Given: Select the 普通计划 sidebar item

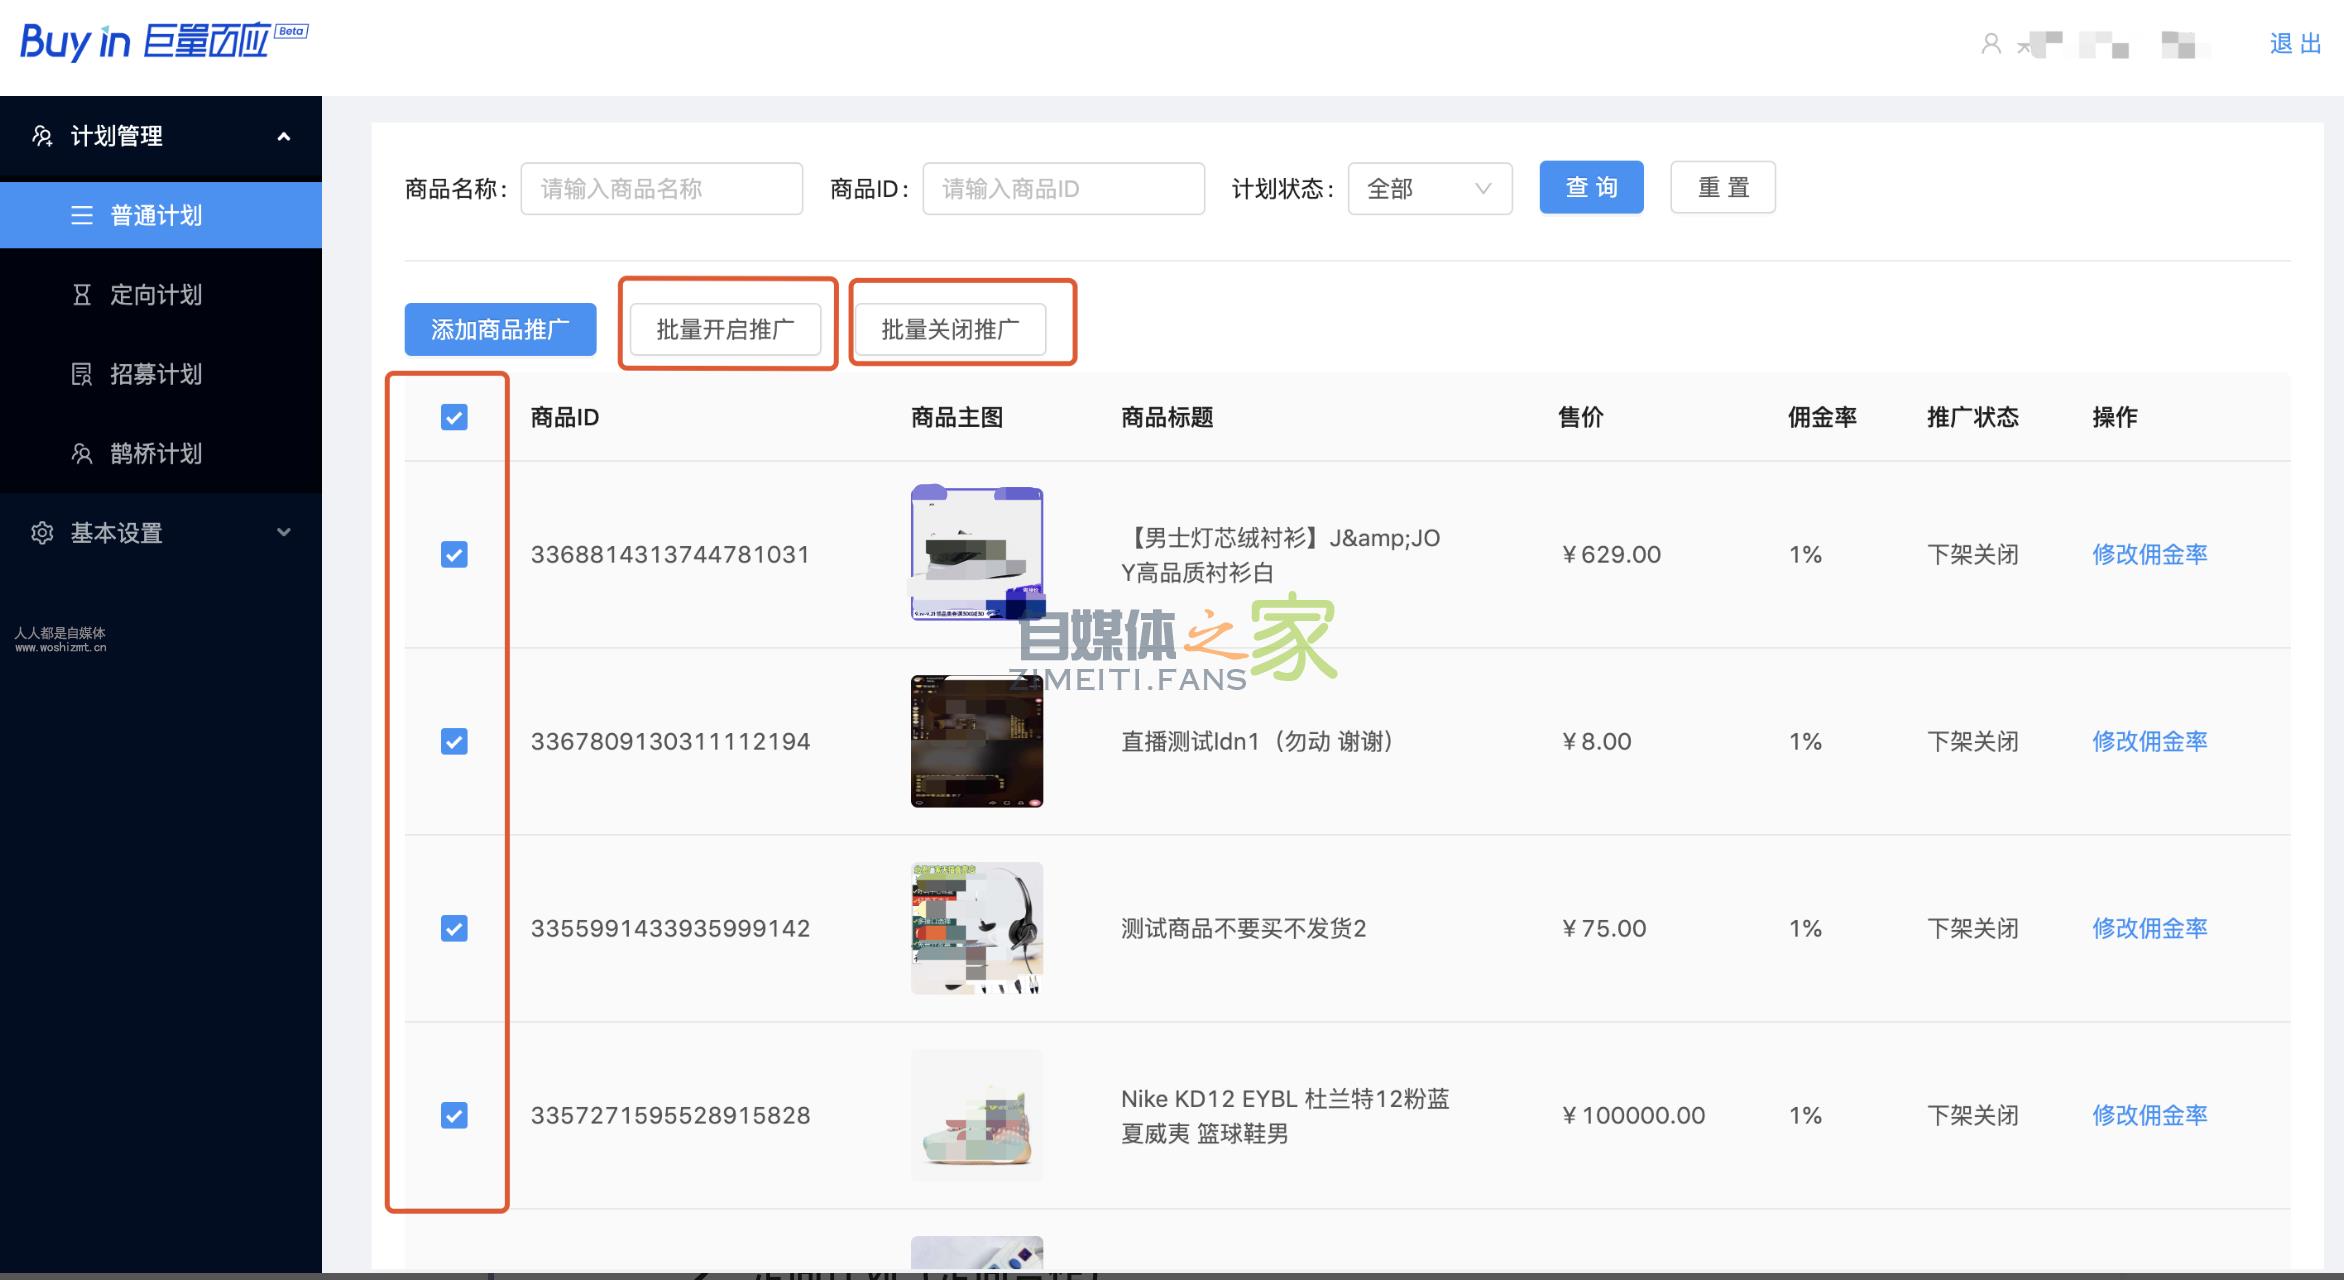Looking at the screenshot, I should (155, 215).
